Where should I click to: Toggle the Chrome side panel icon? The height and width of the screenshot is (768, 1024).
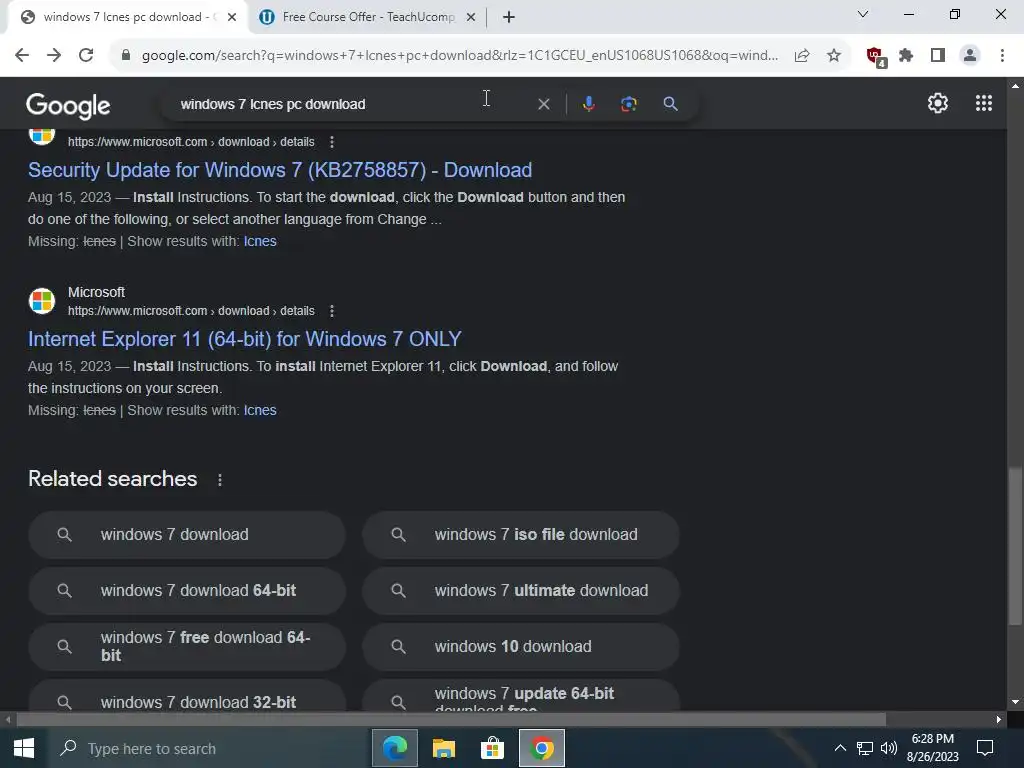[938, 56]
